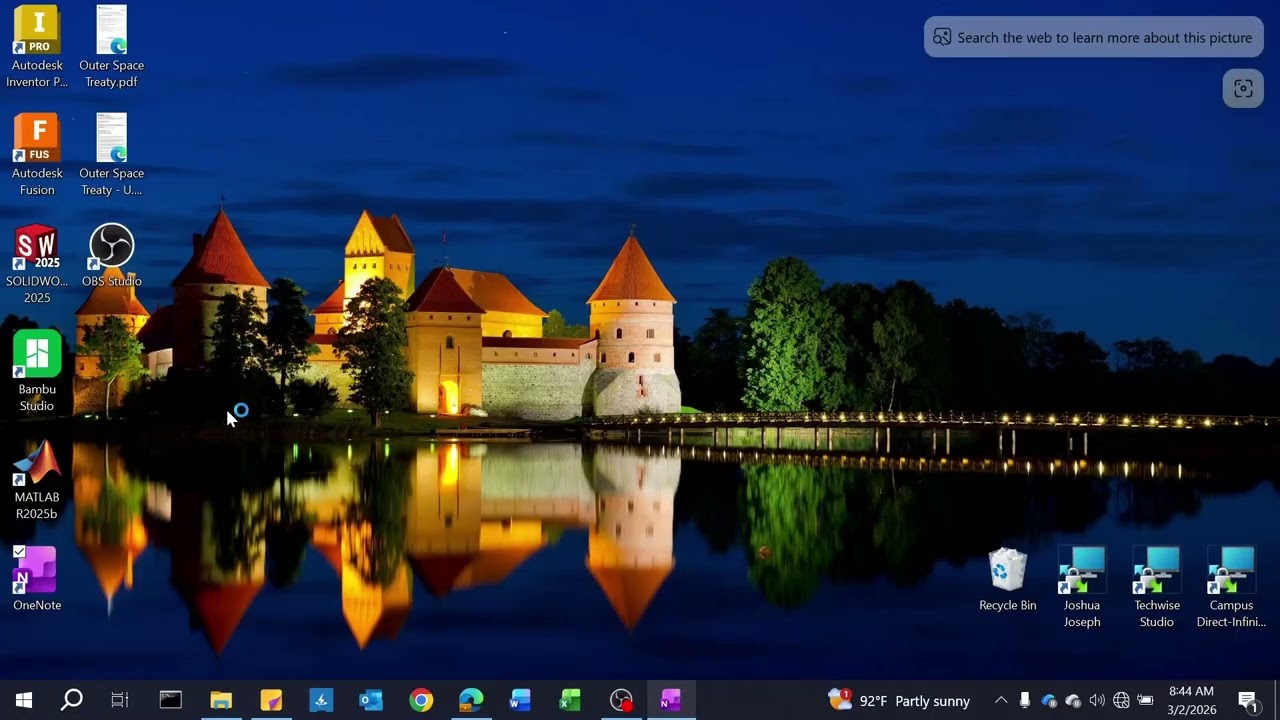Switch to OneNote in the taskbar
This screenshot has width=1280, height=720.
coord(670,700)
